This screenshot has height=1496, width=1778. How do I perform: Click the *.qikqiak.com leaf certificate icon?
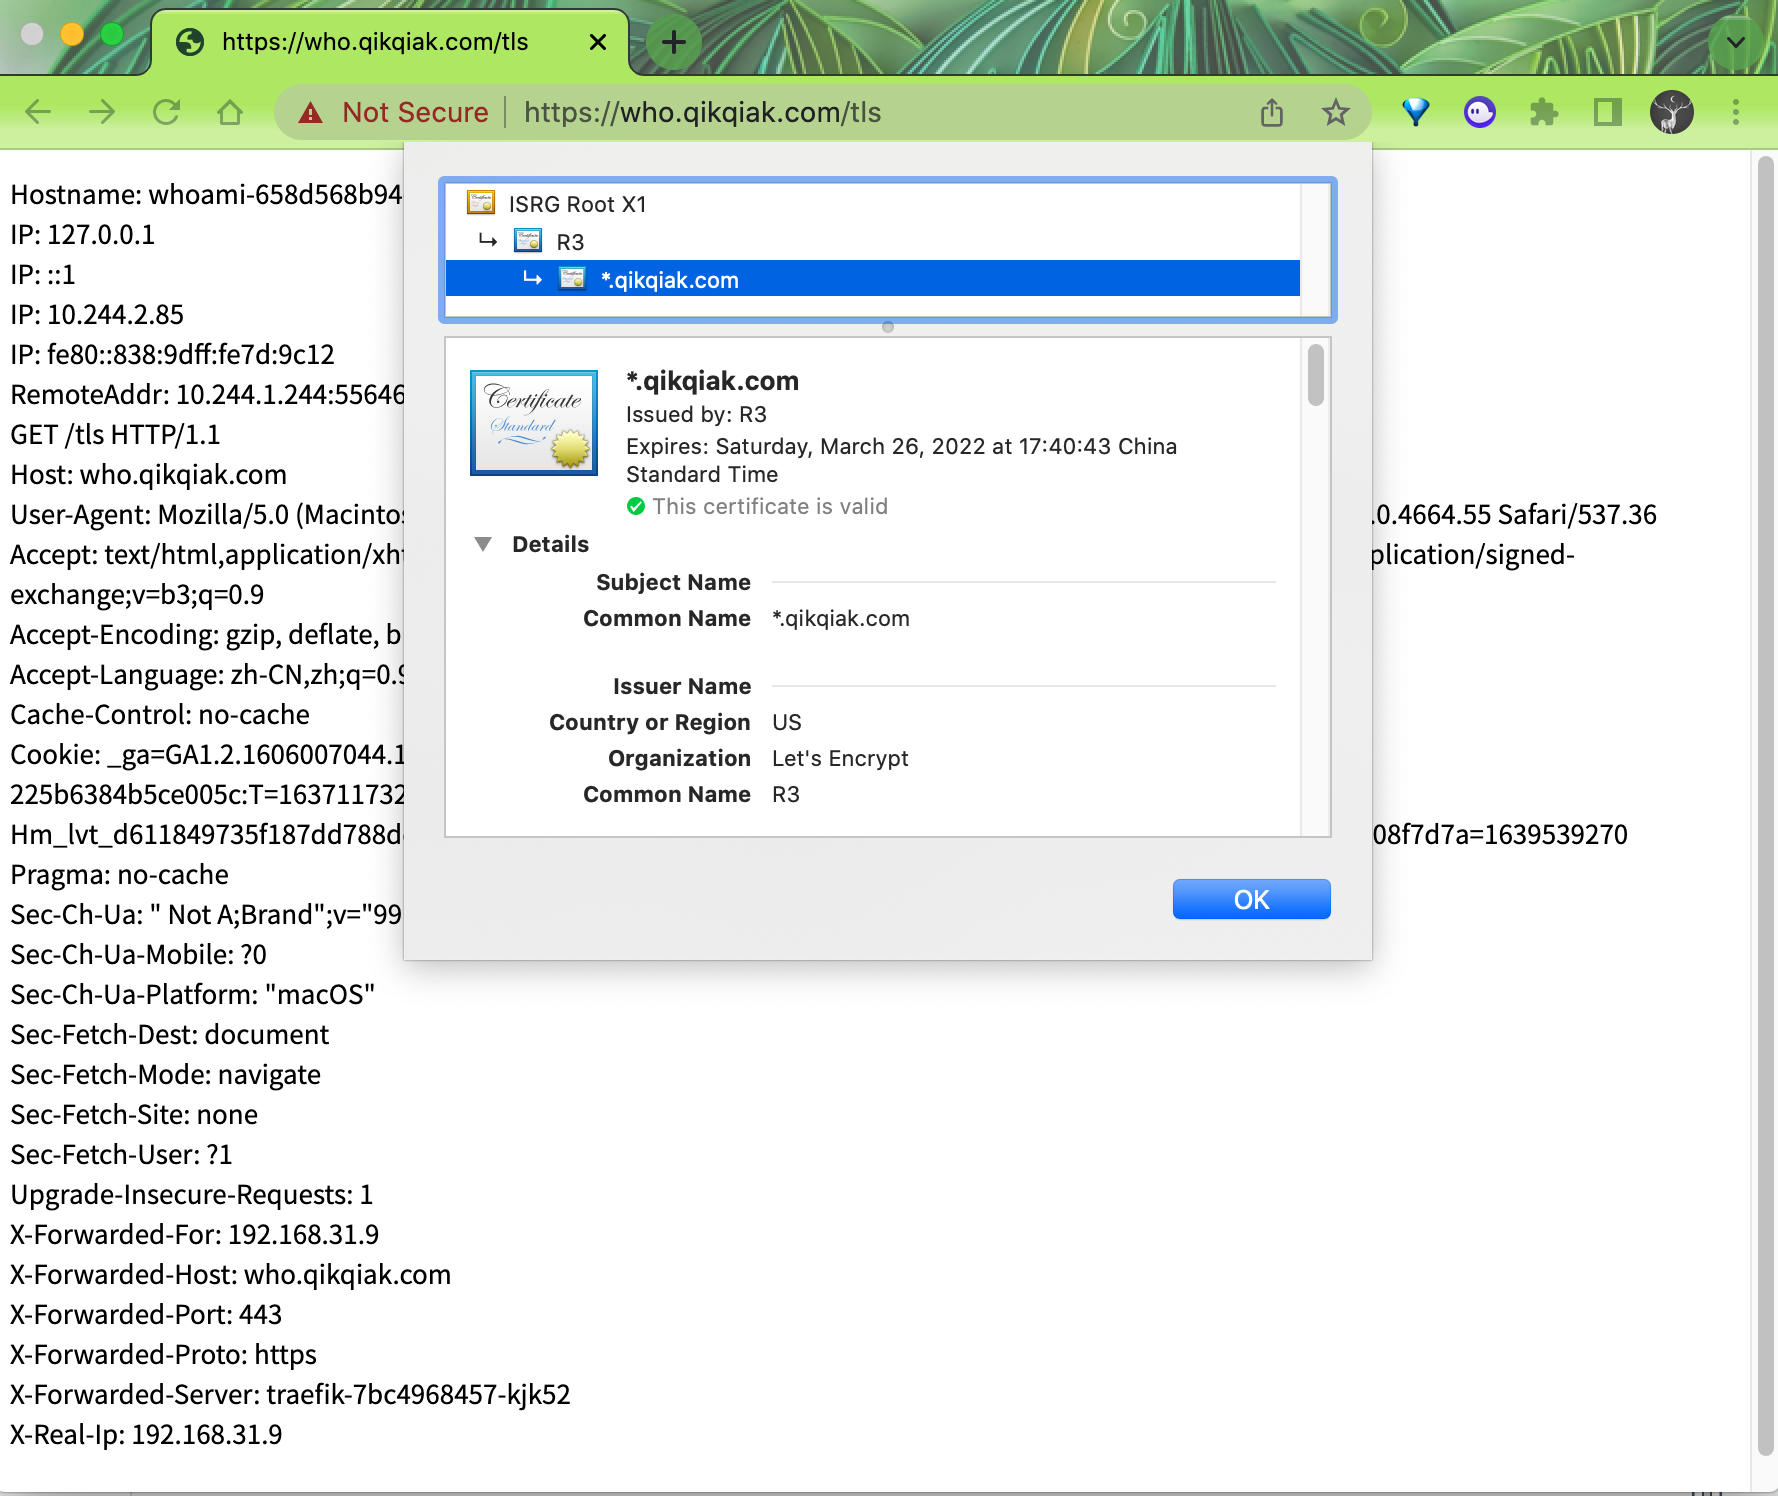click(573, 278)
